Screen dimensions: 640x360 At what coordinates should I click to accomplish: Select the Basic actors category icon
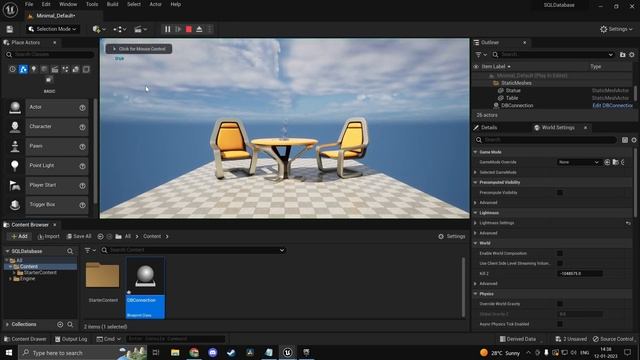click(23, 69)
